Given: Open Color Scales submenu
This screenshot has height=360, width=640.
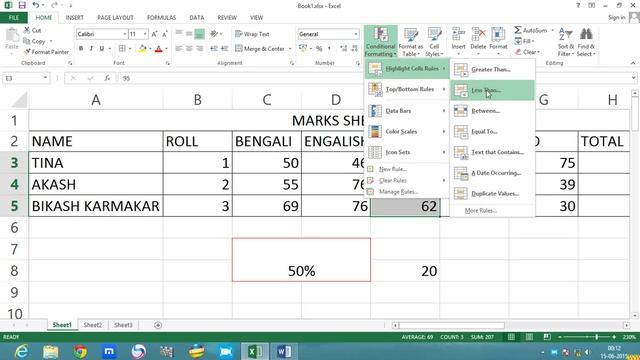Looking at the screenshot, I should 407,131.
